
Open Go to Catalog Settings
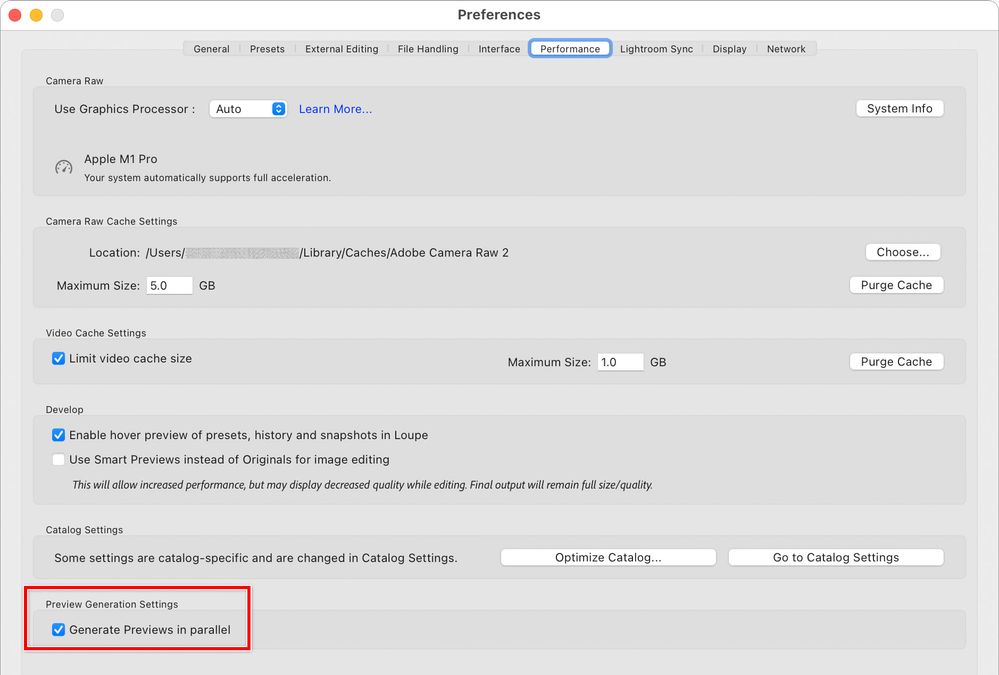pyautogui.click(x=835, y=557)
